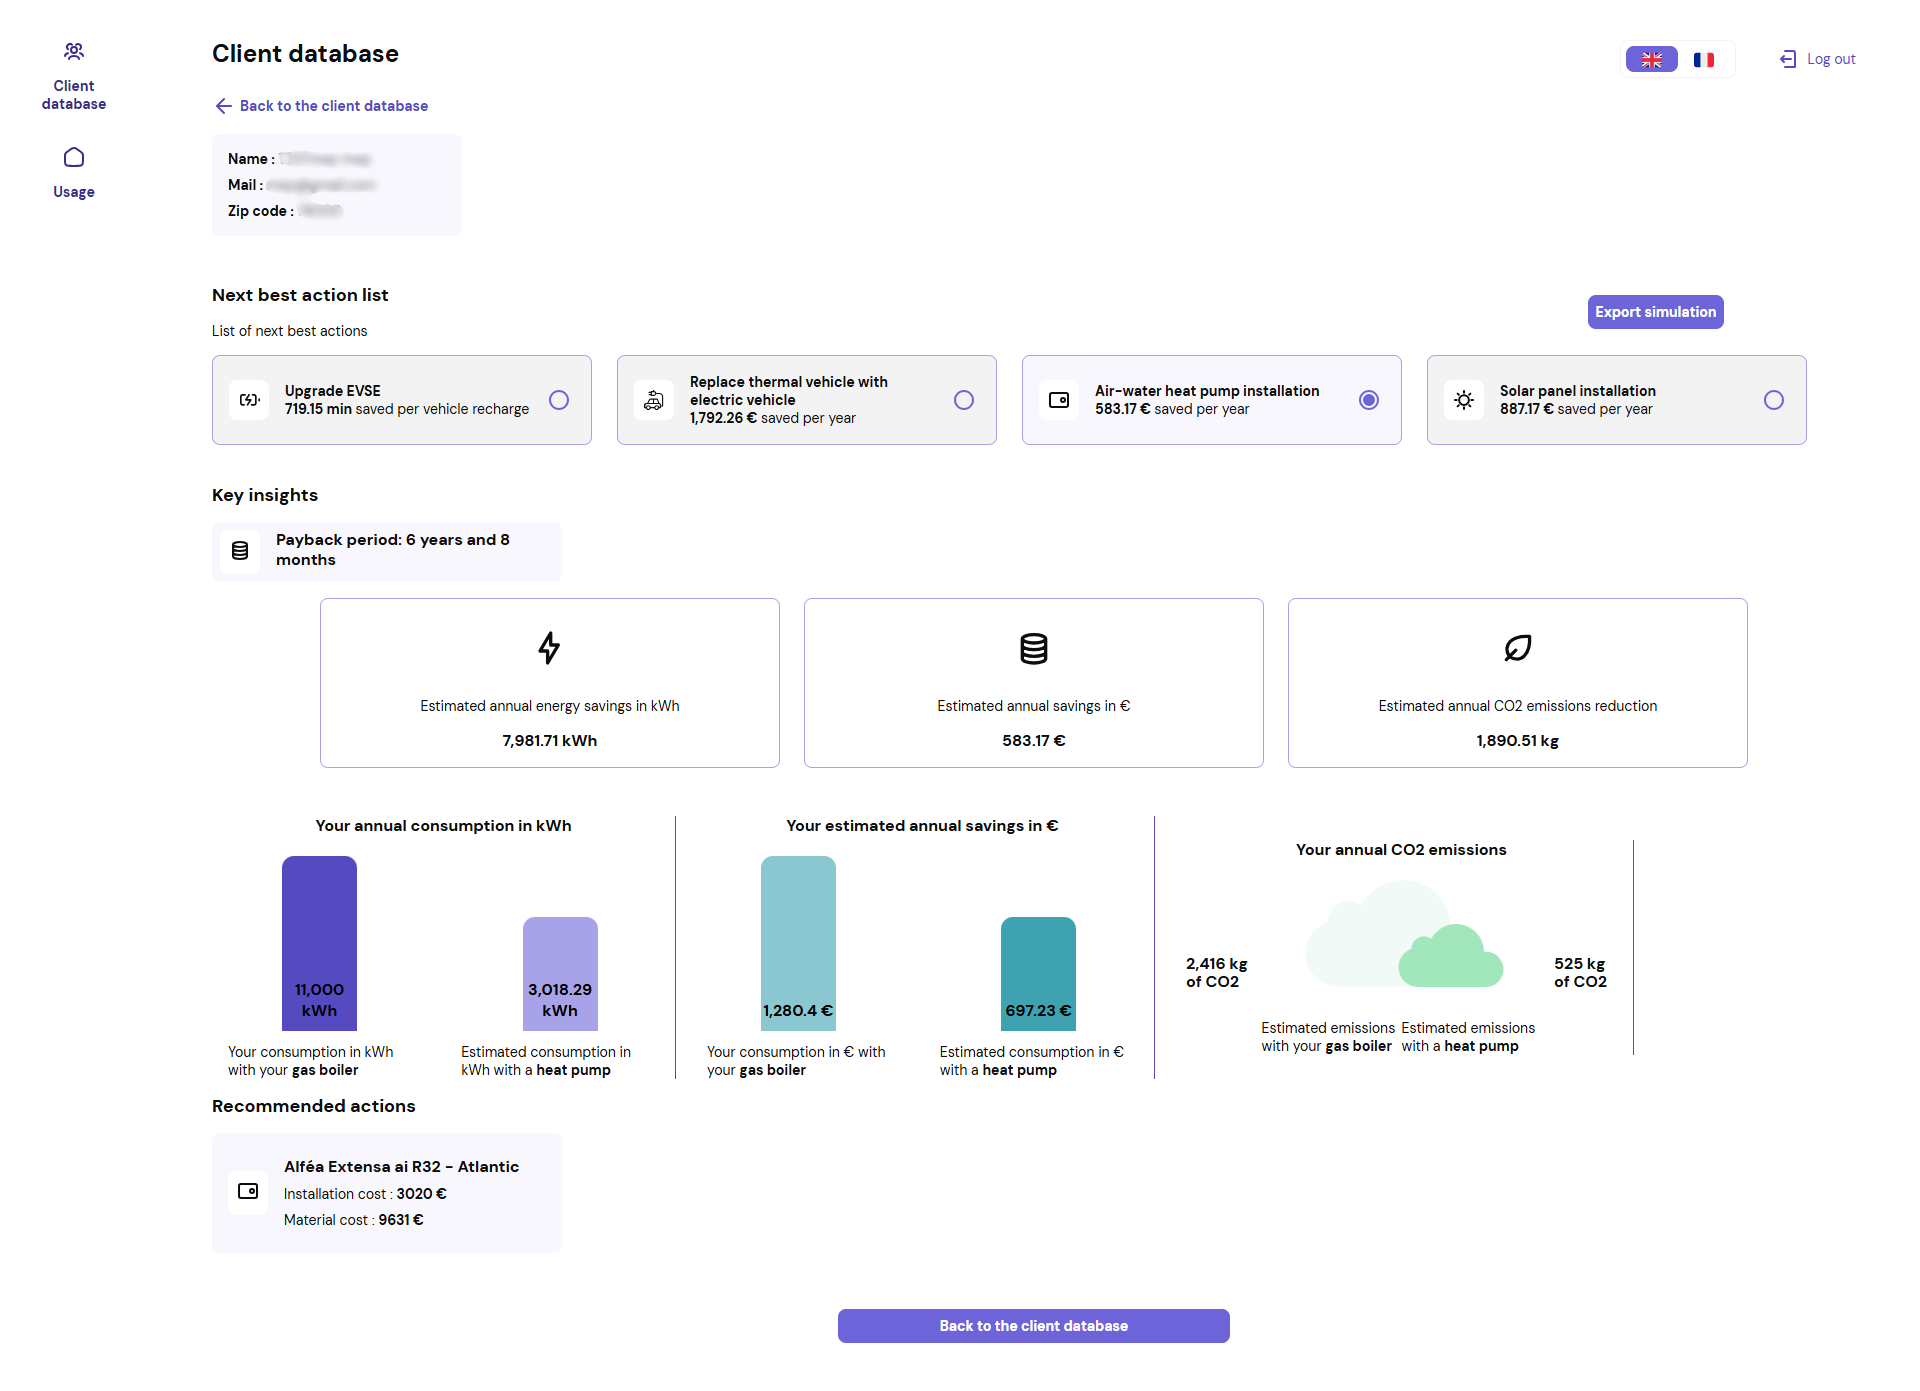The image size is (1920, 1391).
Task: Click the 1,890.51 kg CO2 reduction value
Action: click(x=1518, y=741)
